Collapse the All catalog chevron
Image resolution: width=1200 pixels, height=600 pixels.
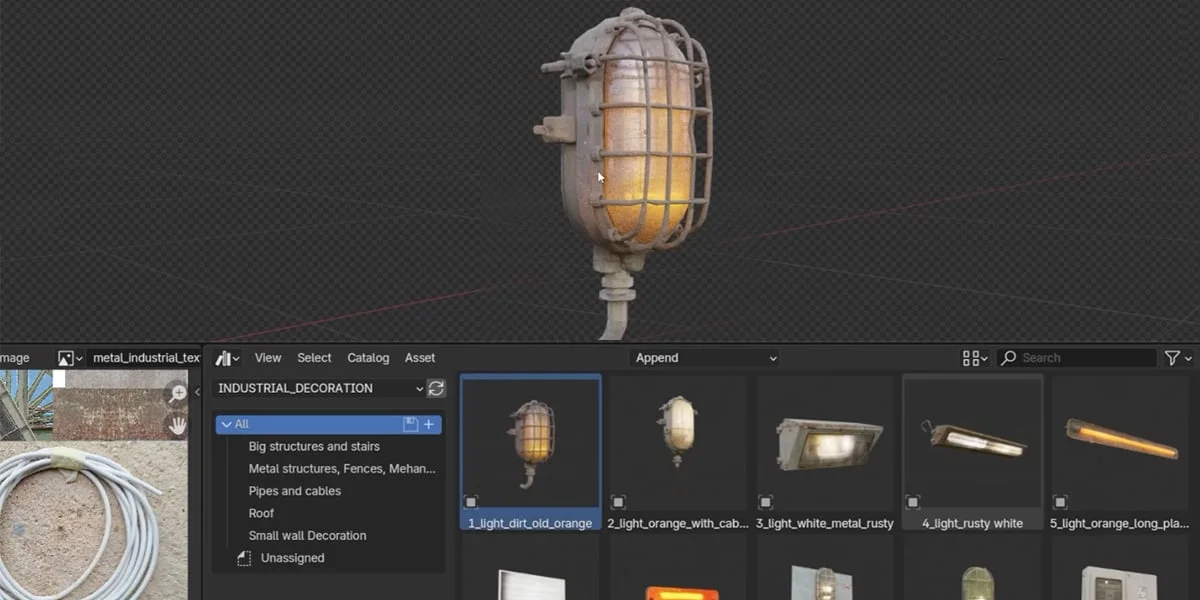pos(227,425)
